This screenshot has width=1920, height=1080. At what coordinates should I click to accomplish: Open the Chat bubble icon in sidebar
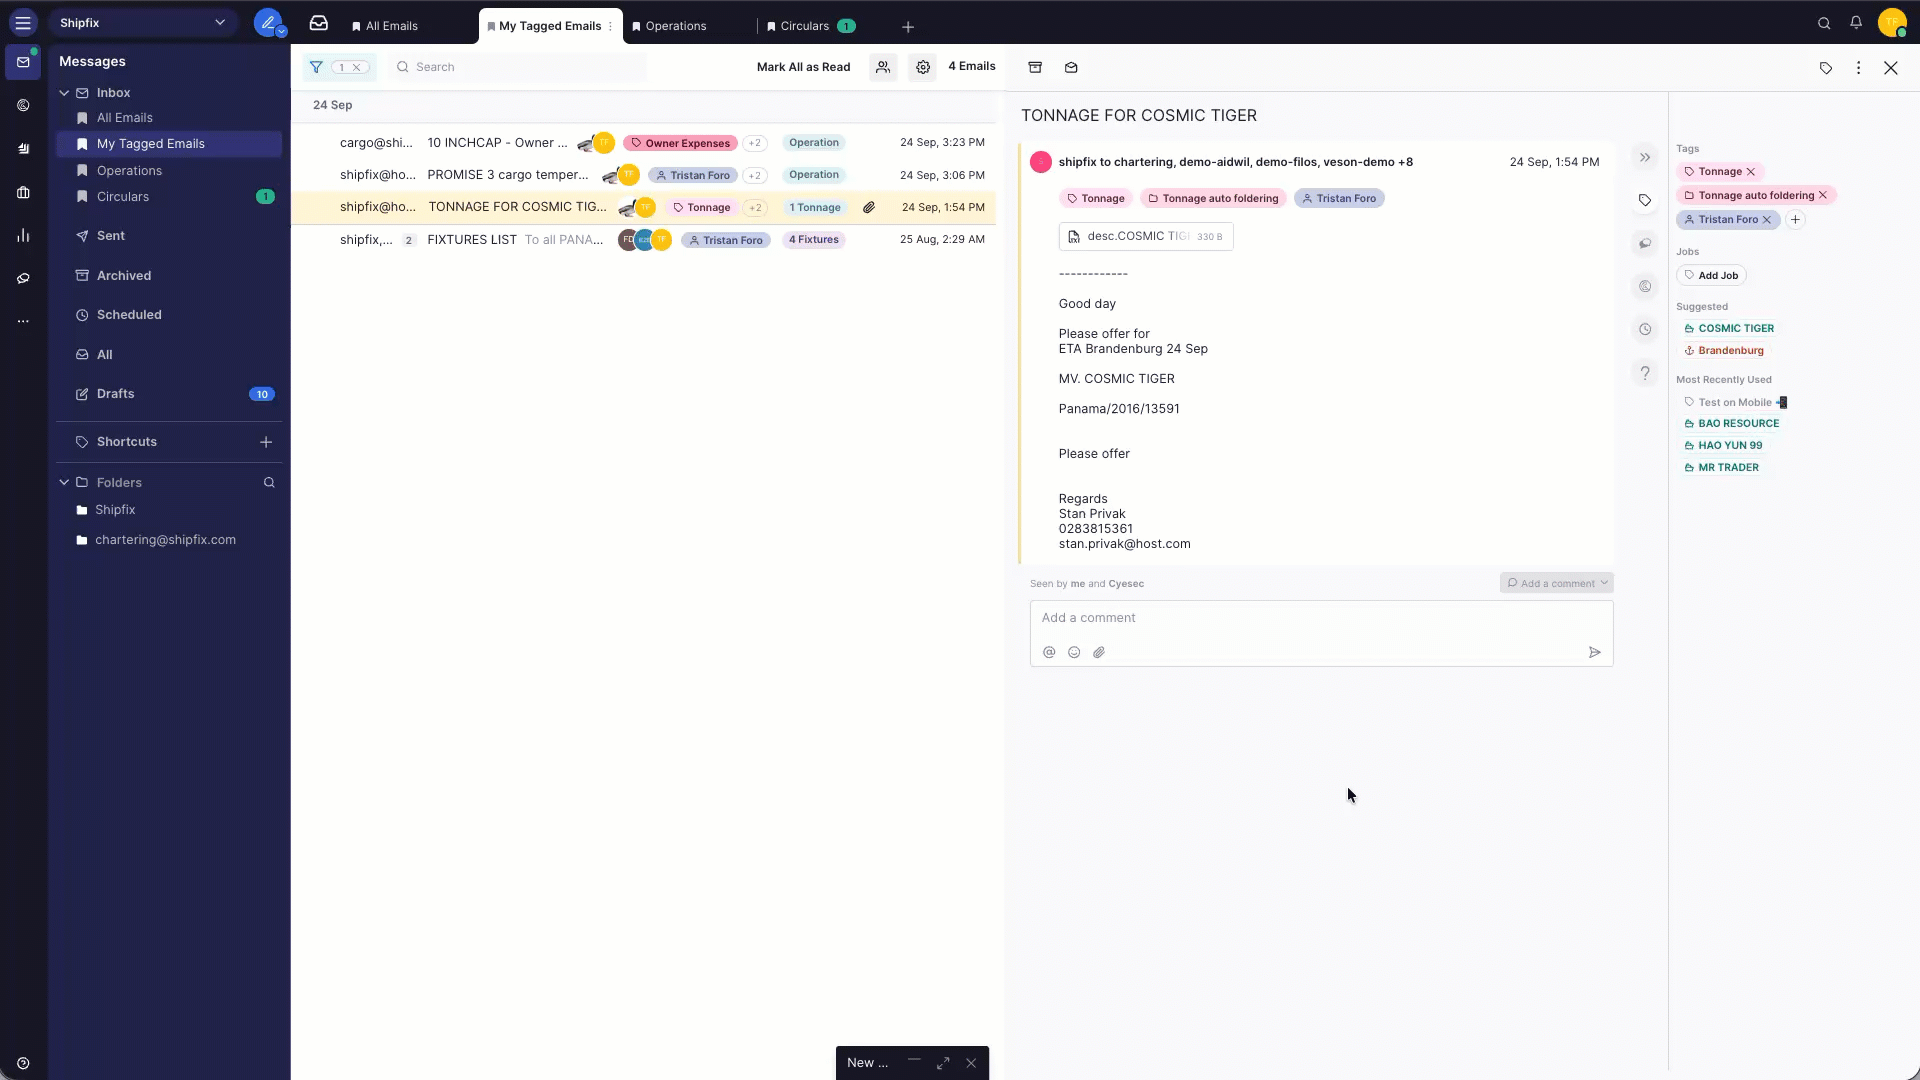(23, 278)
